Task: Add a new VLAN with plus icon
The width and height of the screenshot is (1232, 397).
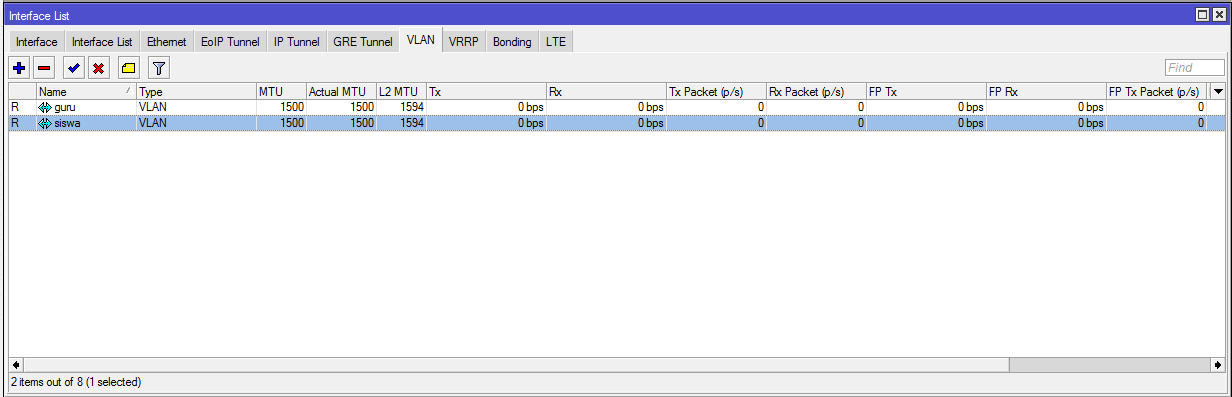Action: (19, 68)
